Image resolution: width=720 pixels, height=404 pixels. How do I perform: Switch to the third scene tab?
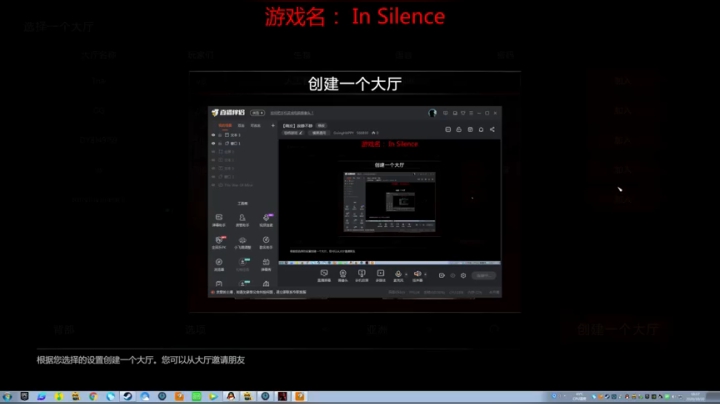255,125
